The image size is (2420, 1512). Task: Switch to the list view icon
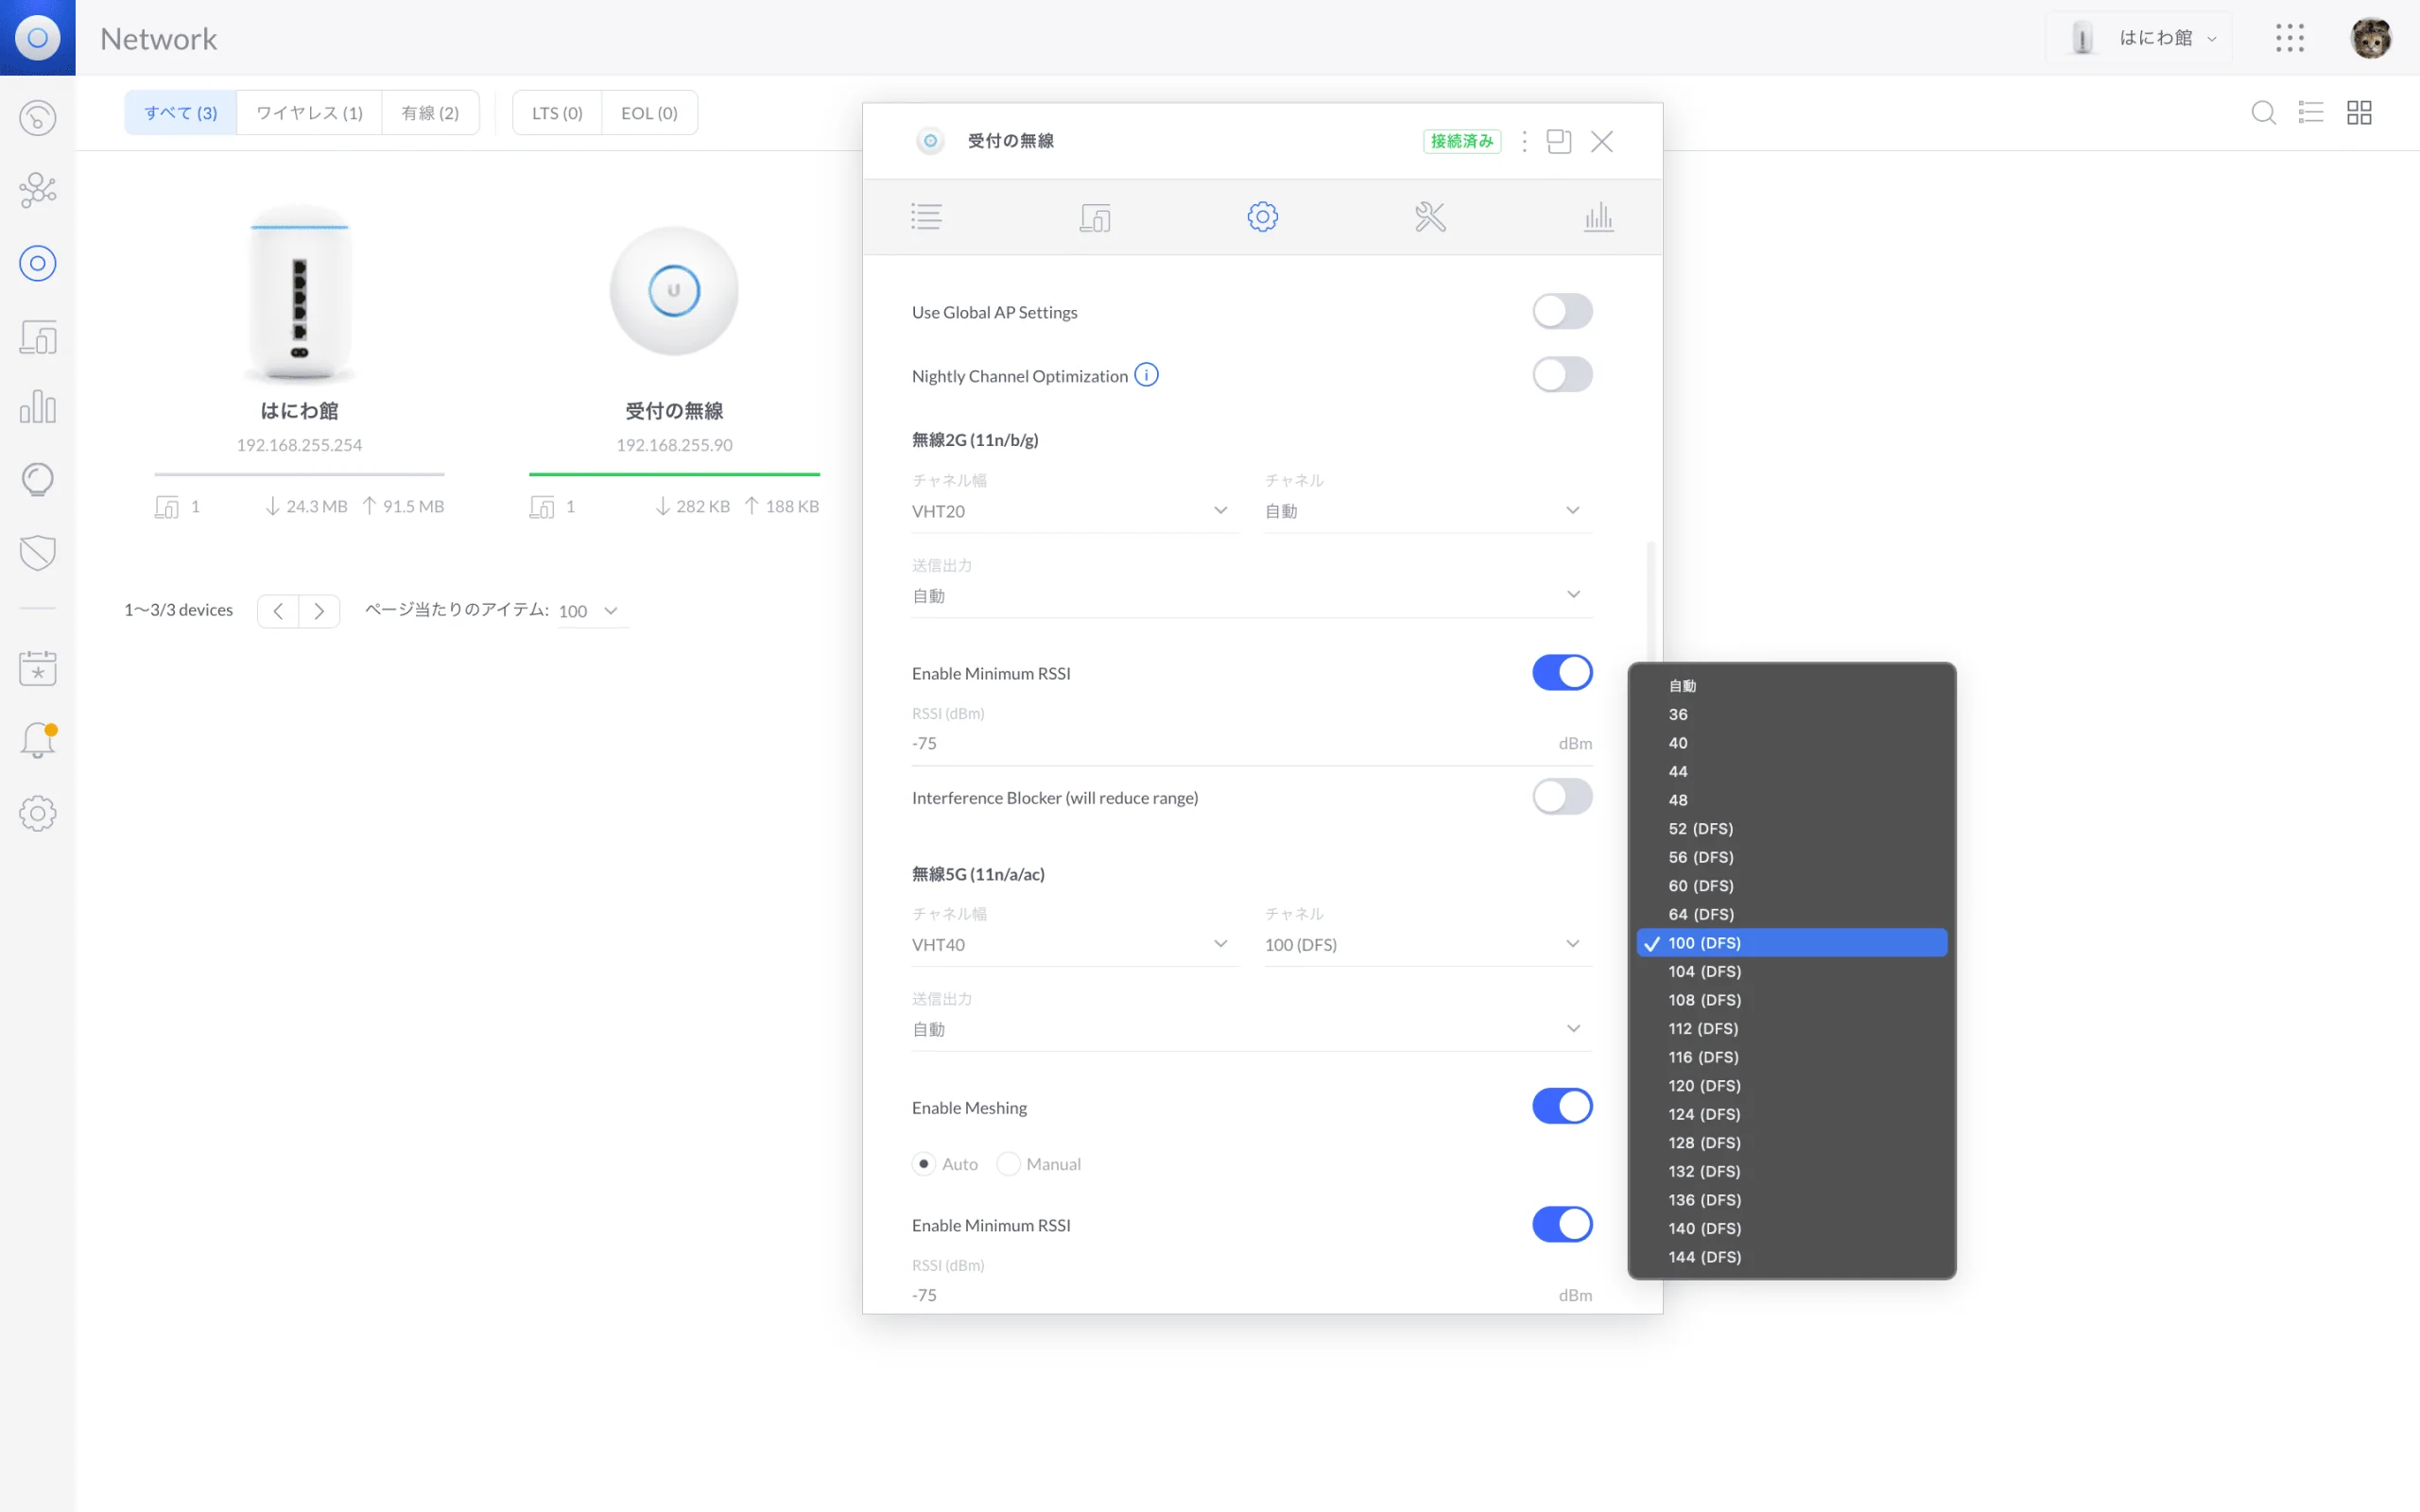coord(2310,112)
